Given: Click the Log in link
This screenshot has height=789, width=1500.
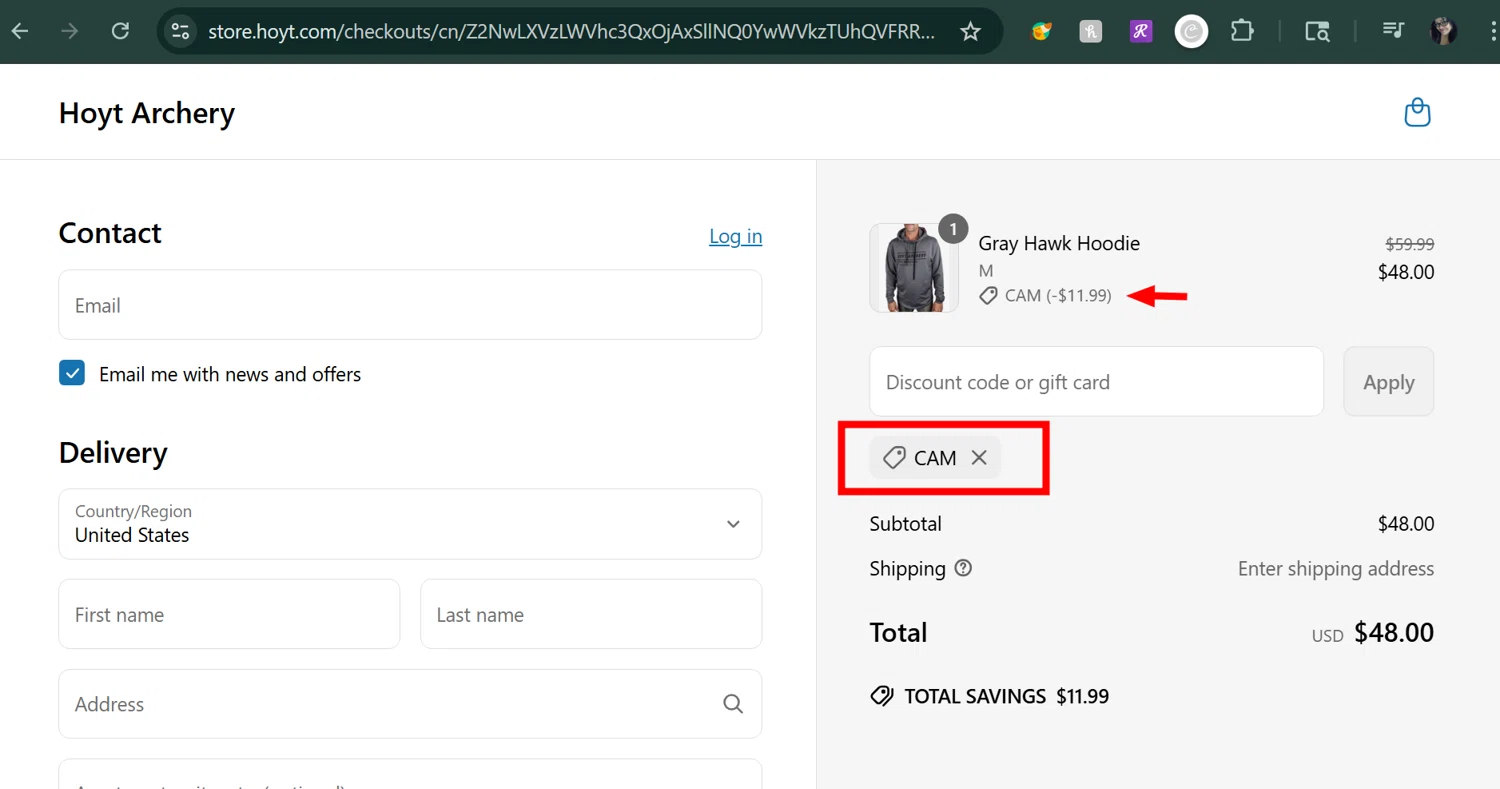Looking at the screenshot, I should coord(736,236).
